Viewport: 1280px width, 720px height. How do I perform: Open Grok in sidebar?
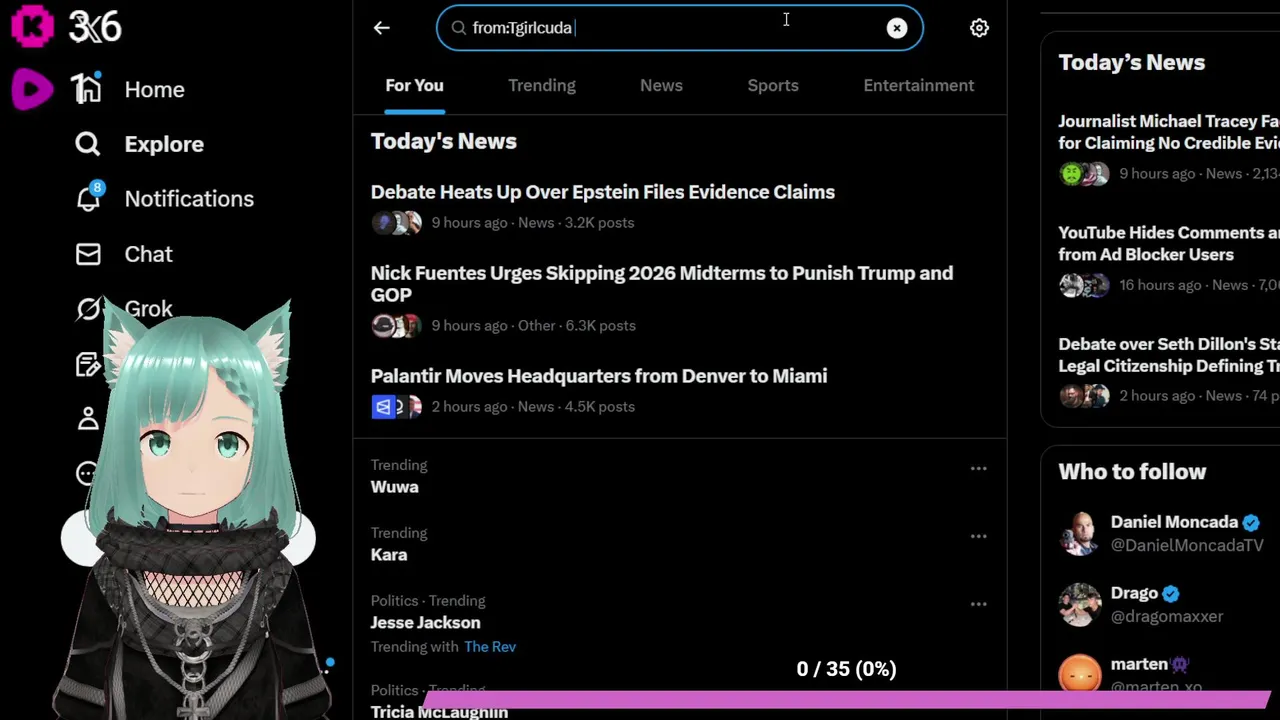click(x=148, y=309)
